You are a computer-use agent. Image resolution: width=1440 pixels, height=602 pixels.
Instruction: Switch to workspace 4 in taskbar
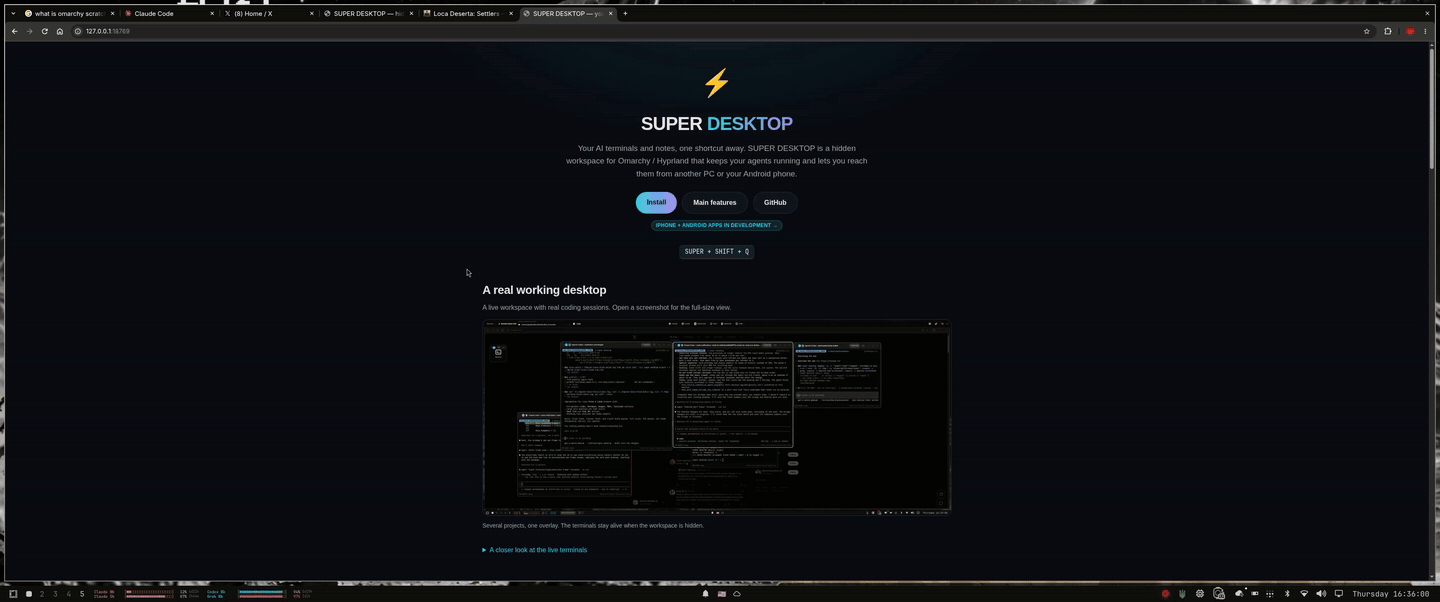click(x=69, y=594)
